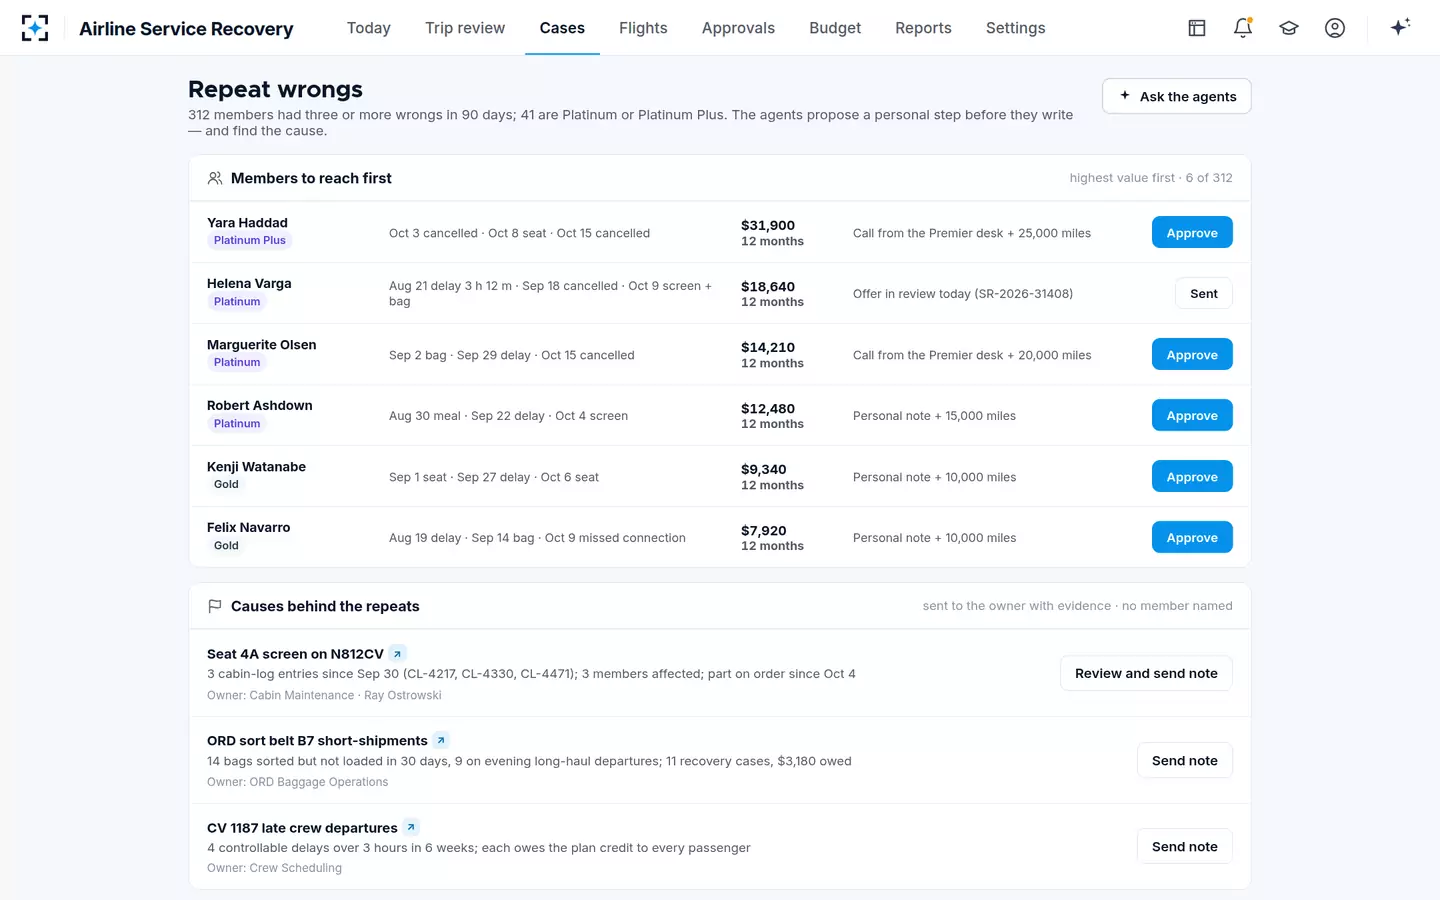The image size is (1440, 900).
Task: Switch to the Trip review tab
Action: (465, 28)
